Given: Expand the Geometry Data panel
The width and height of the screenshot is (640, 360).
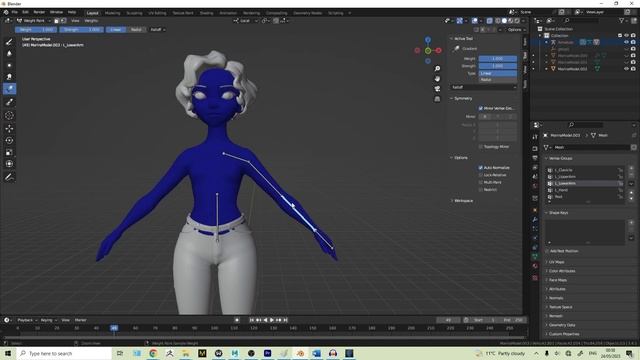Looking at the screenshot, I should [x=562, y=325].
